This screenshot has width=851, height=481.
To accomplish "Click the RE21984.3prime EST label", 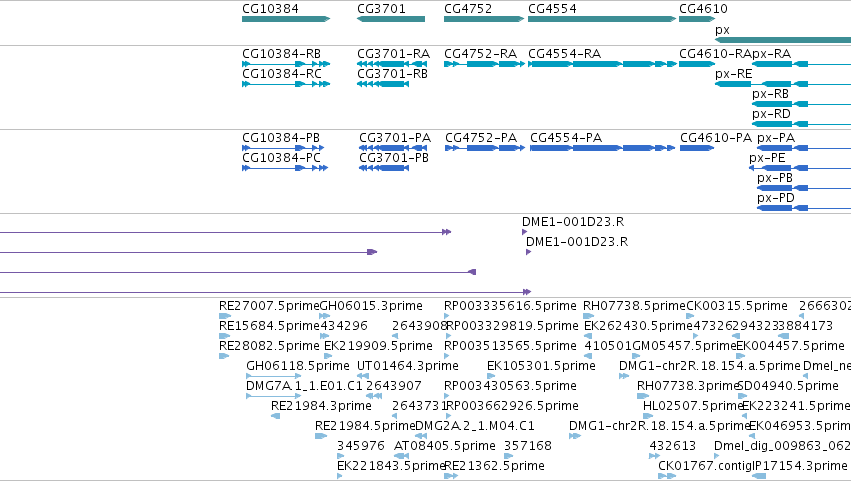I will click(x=321, y=407).
